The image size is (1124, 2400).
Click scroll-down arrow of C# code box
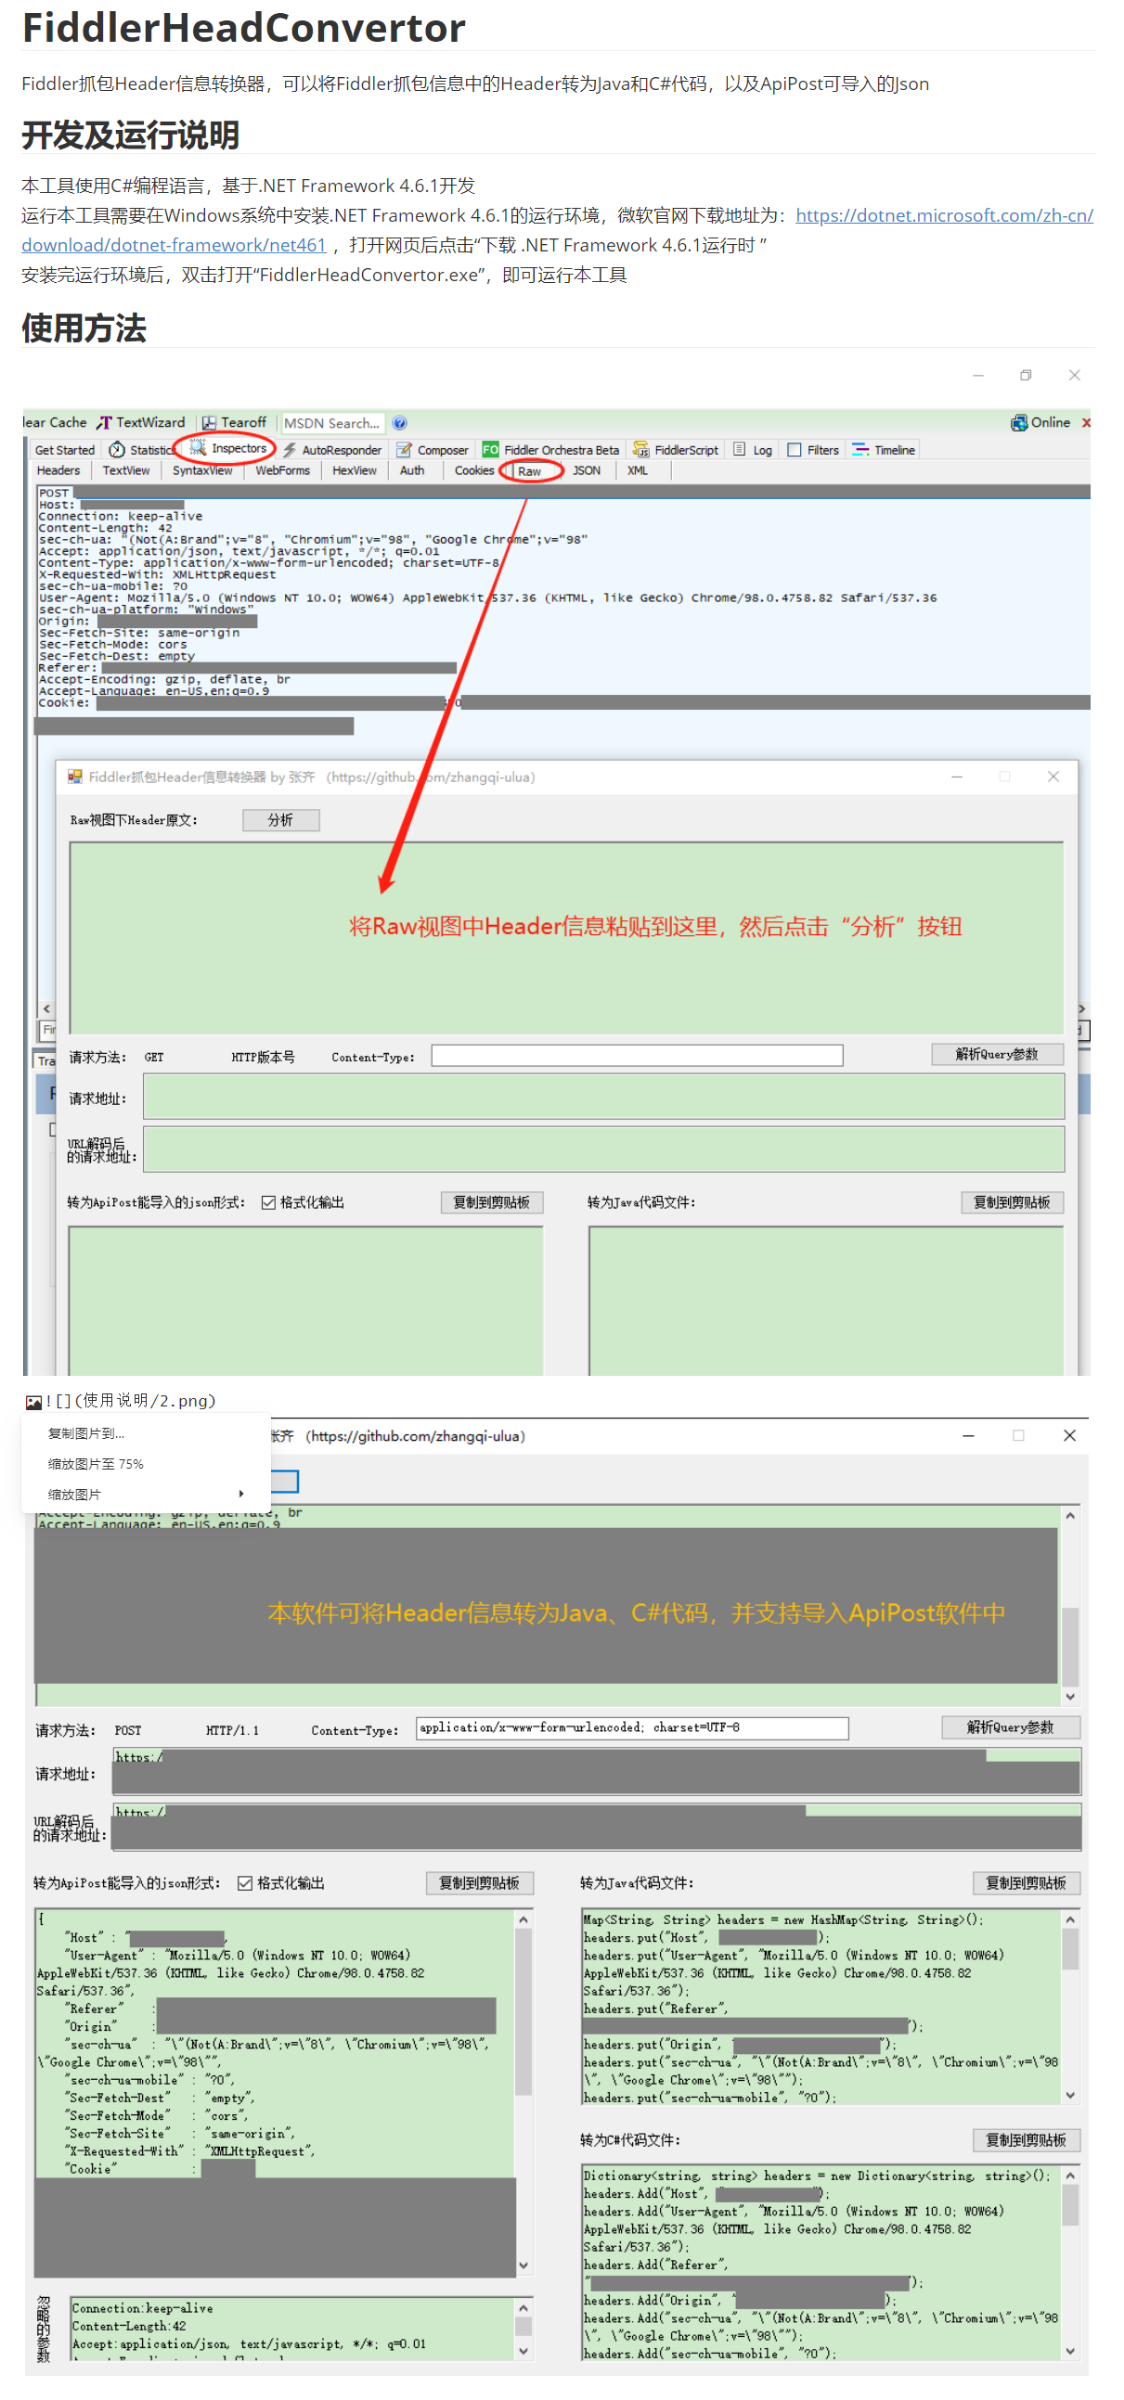1070,2352
